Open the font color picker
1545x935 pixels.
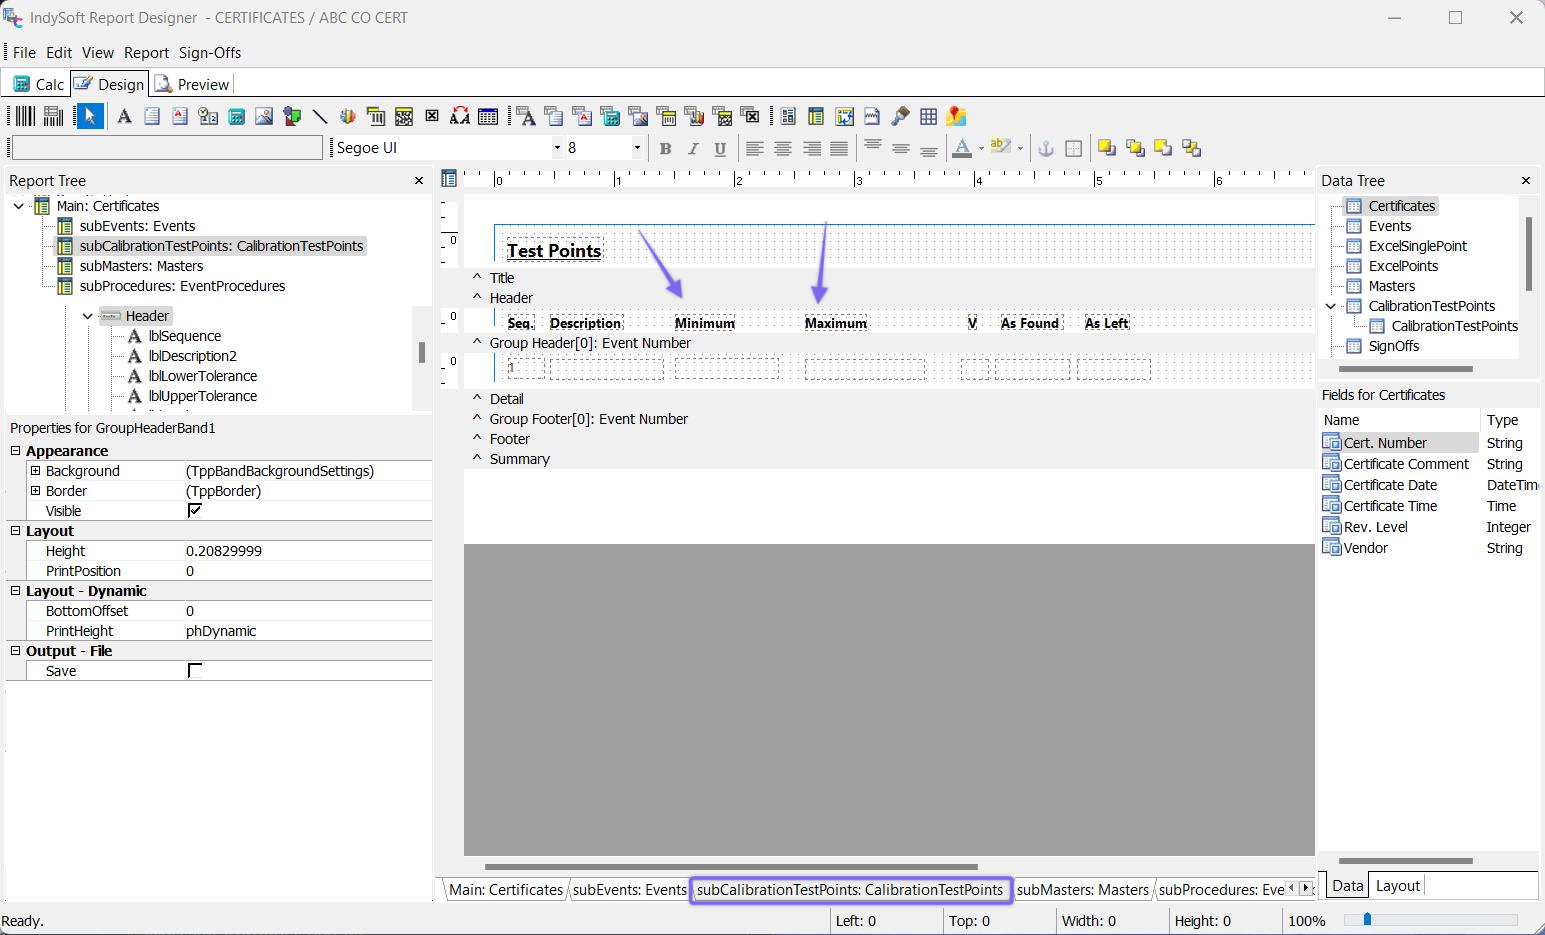coord(981,148)
